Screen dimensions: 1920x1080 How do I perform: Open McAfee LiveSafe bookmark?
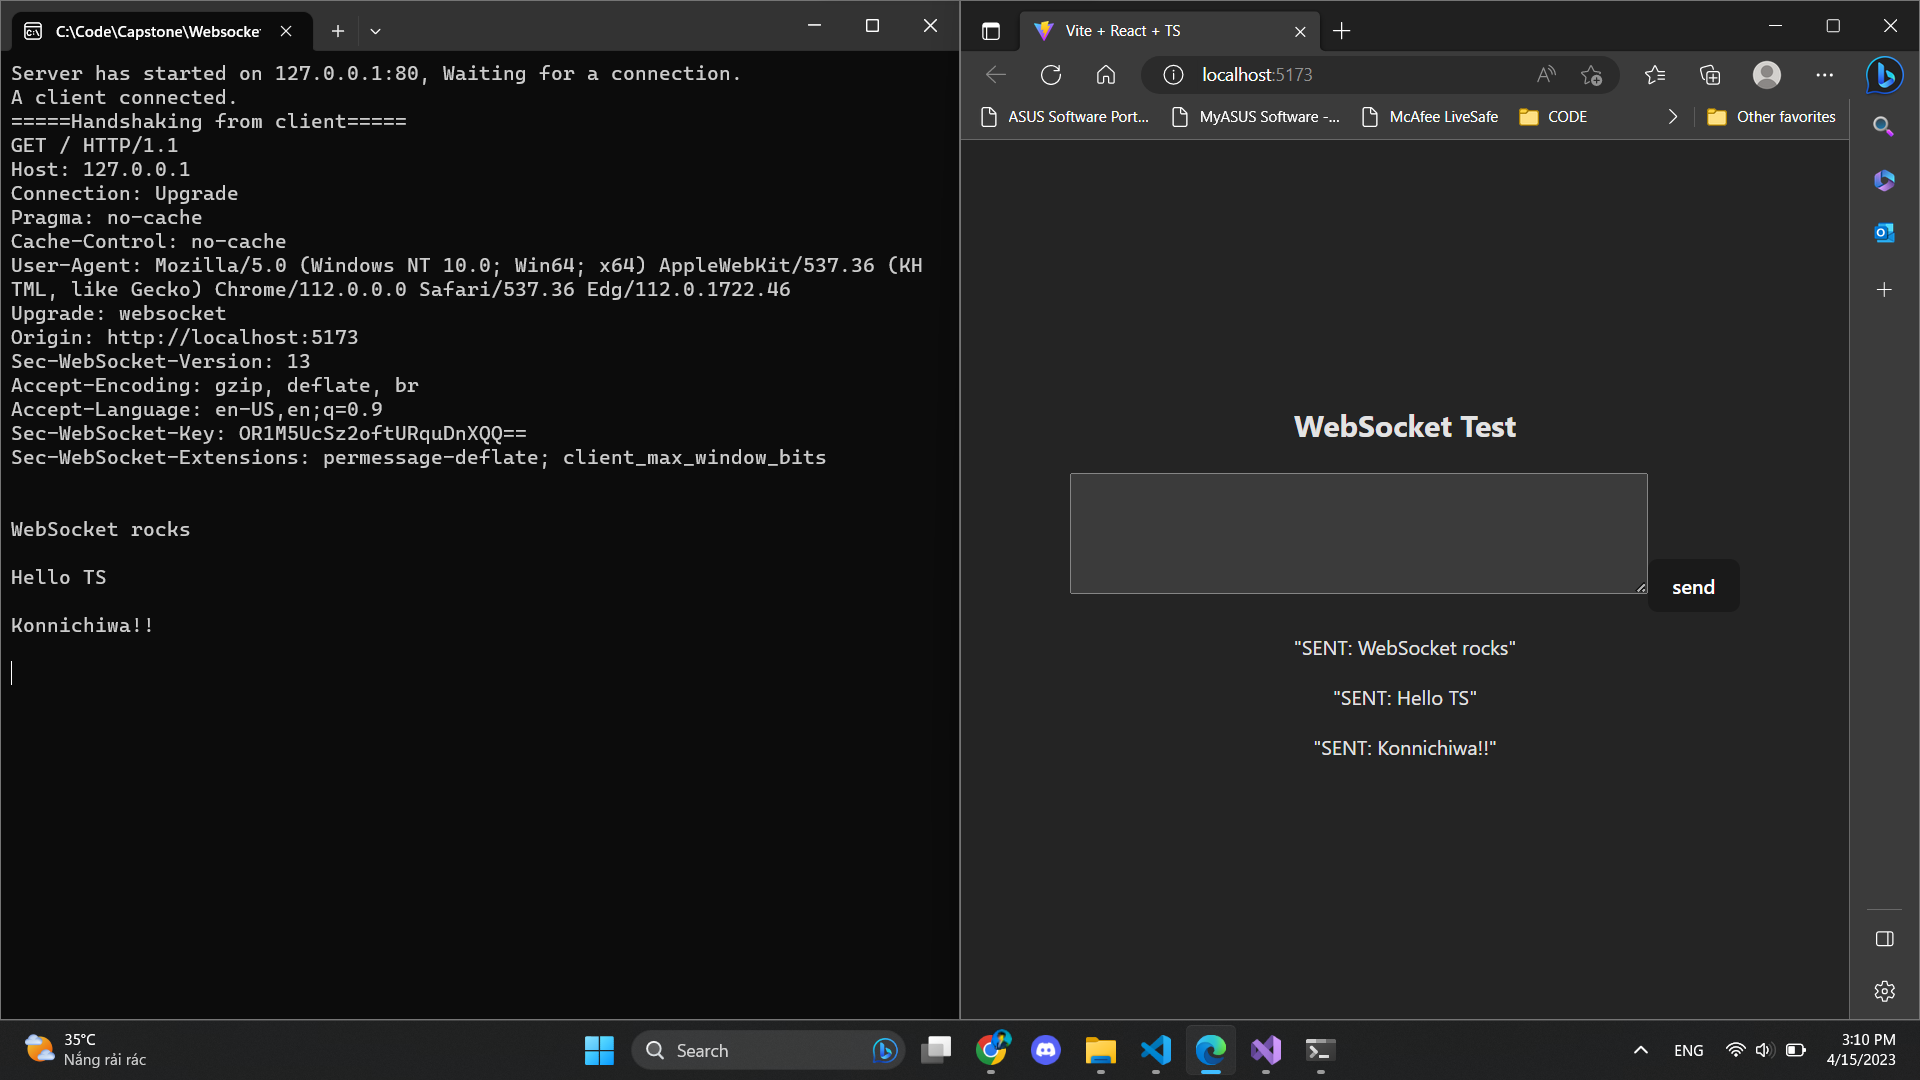click(x=1430, y=117)
